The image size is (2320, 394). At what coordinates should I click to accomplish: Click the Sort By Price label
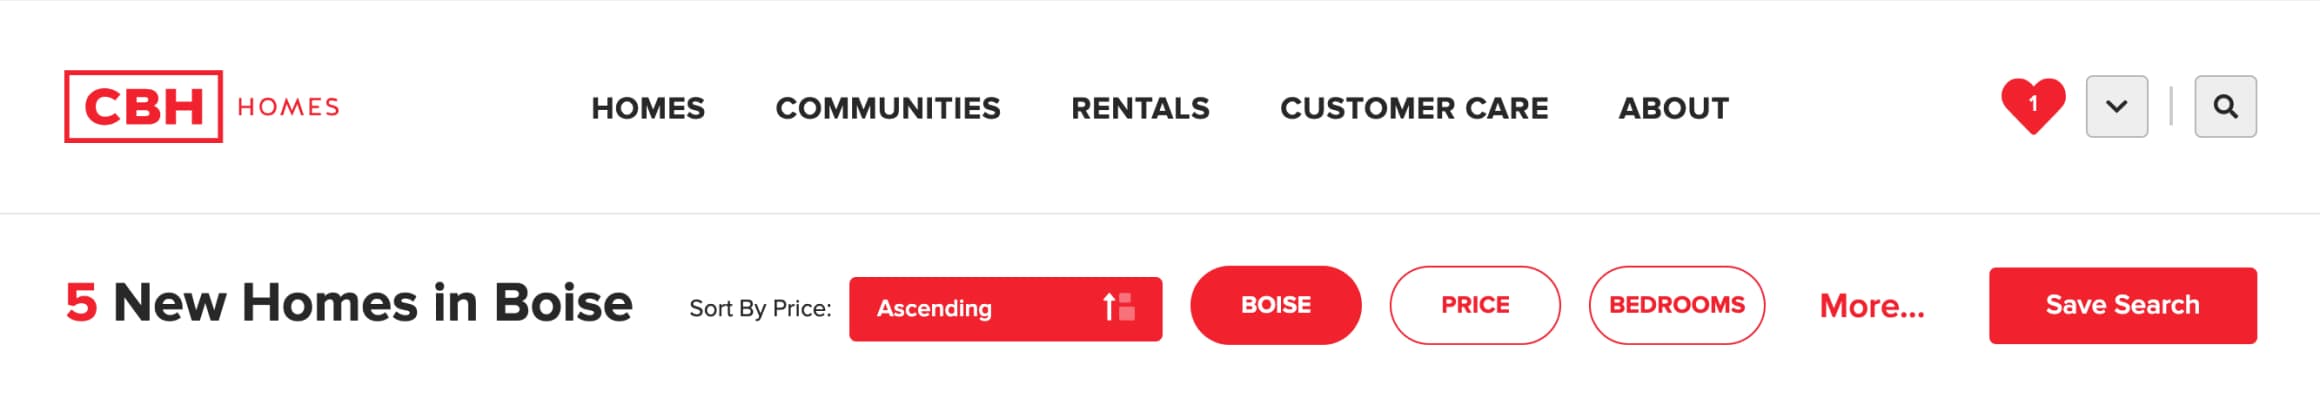tap(760, 308)
